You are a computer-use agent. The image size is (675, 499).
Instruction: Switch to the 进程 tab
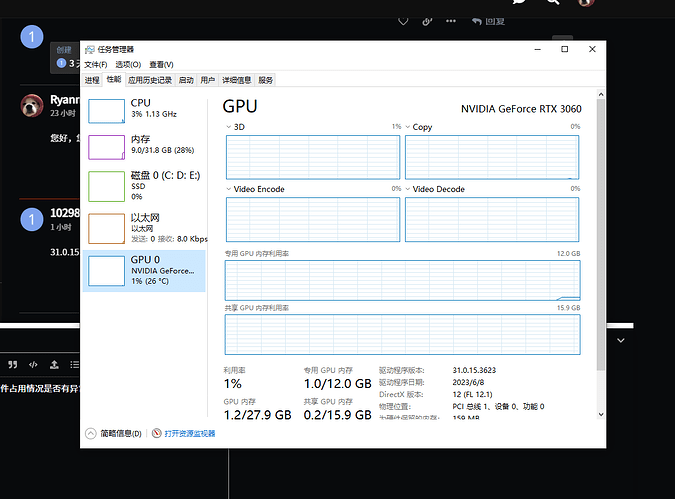point(92,80)
